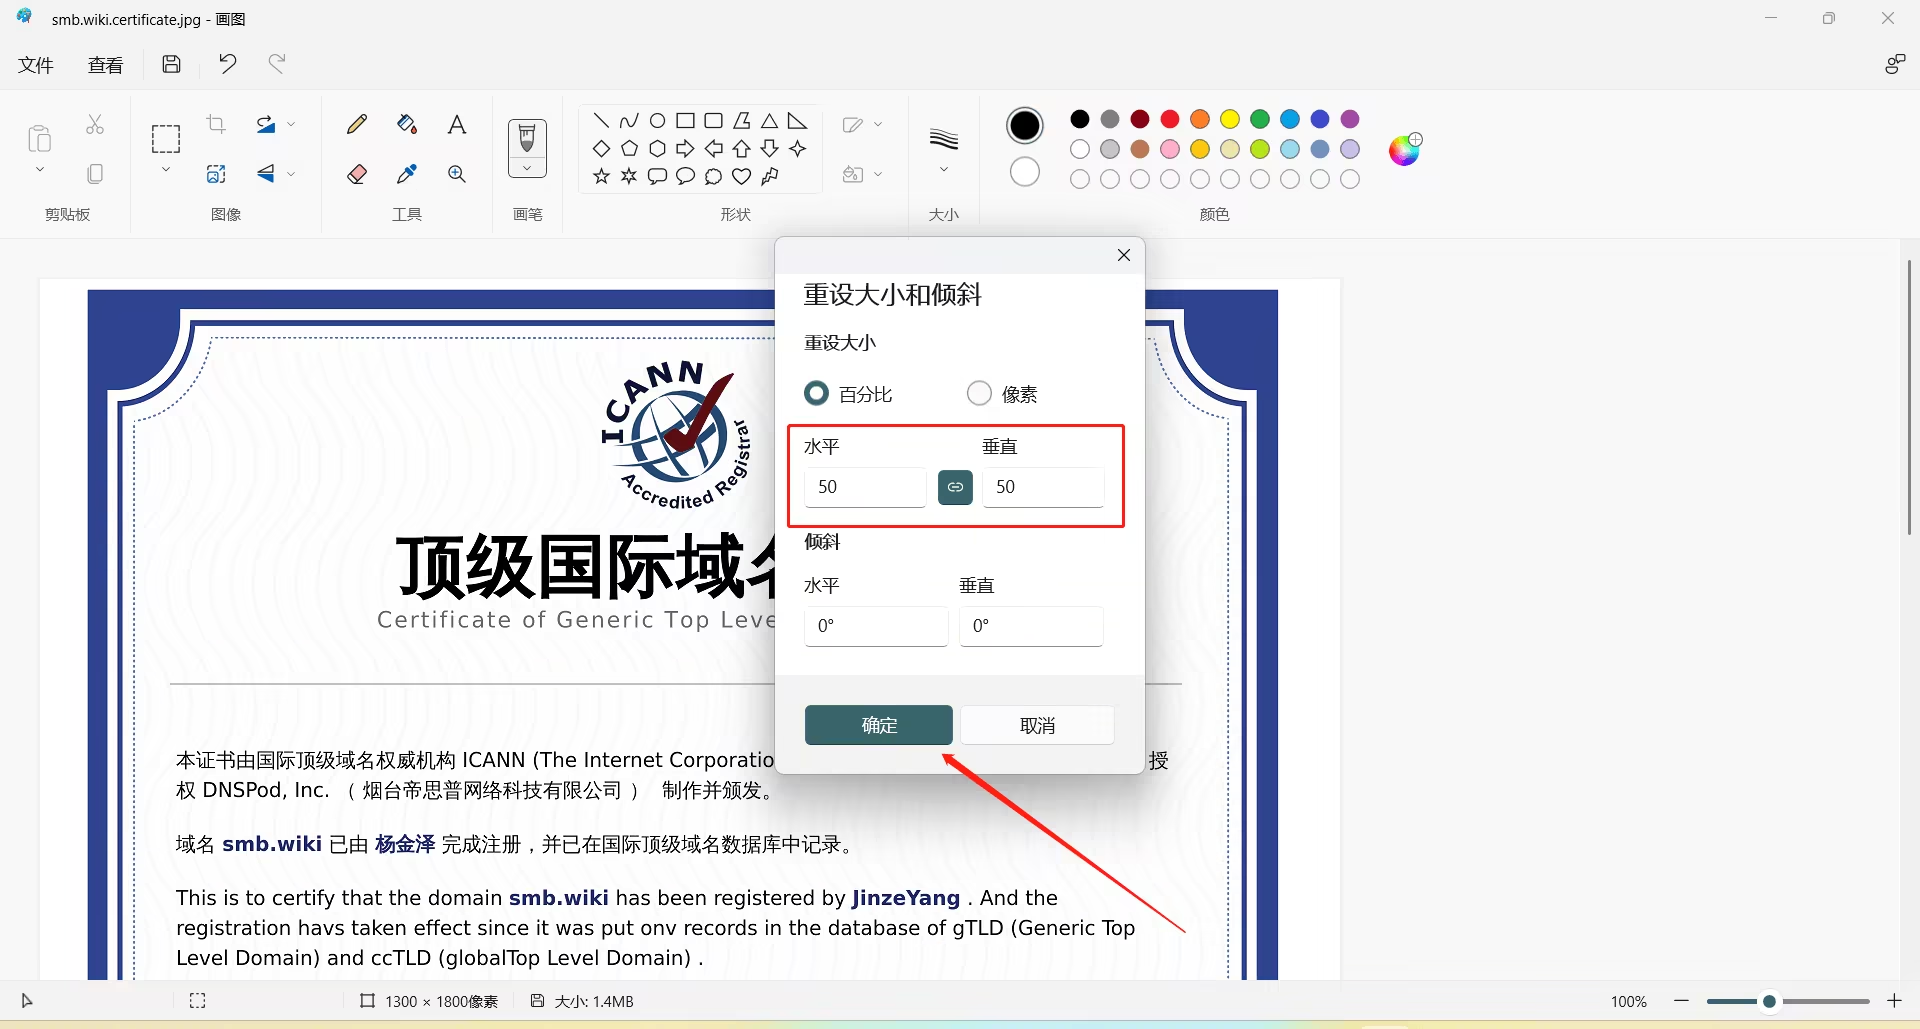
Task: Open the 文件 menu
Action: tap(35, 64)
